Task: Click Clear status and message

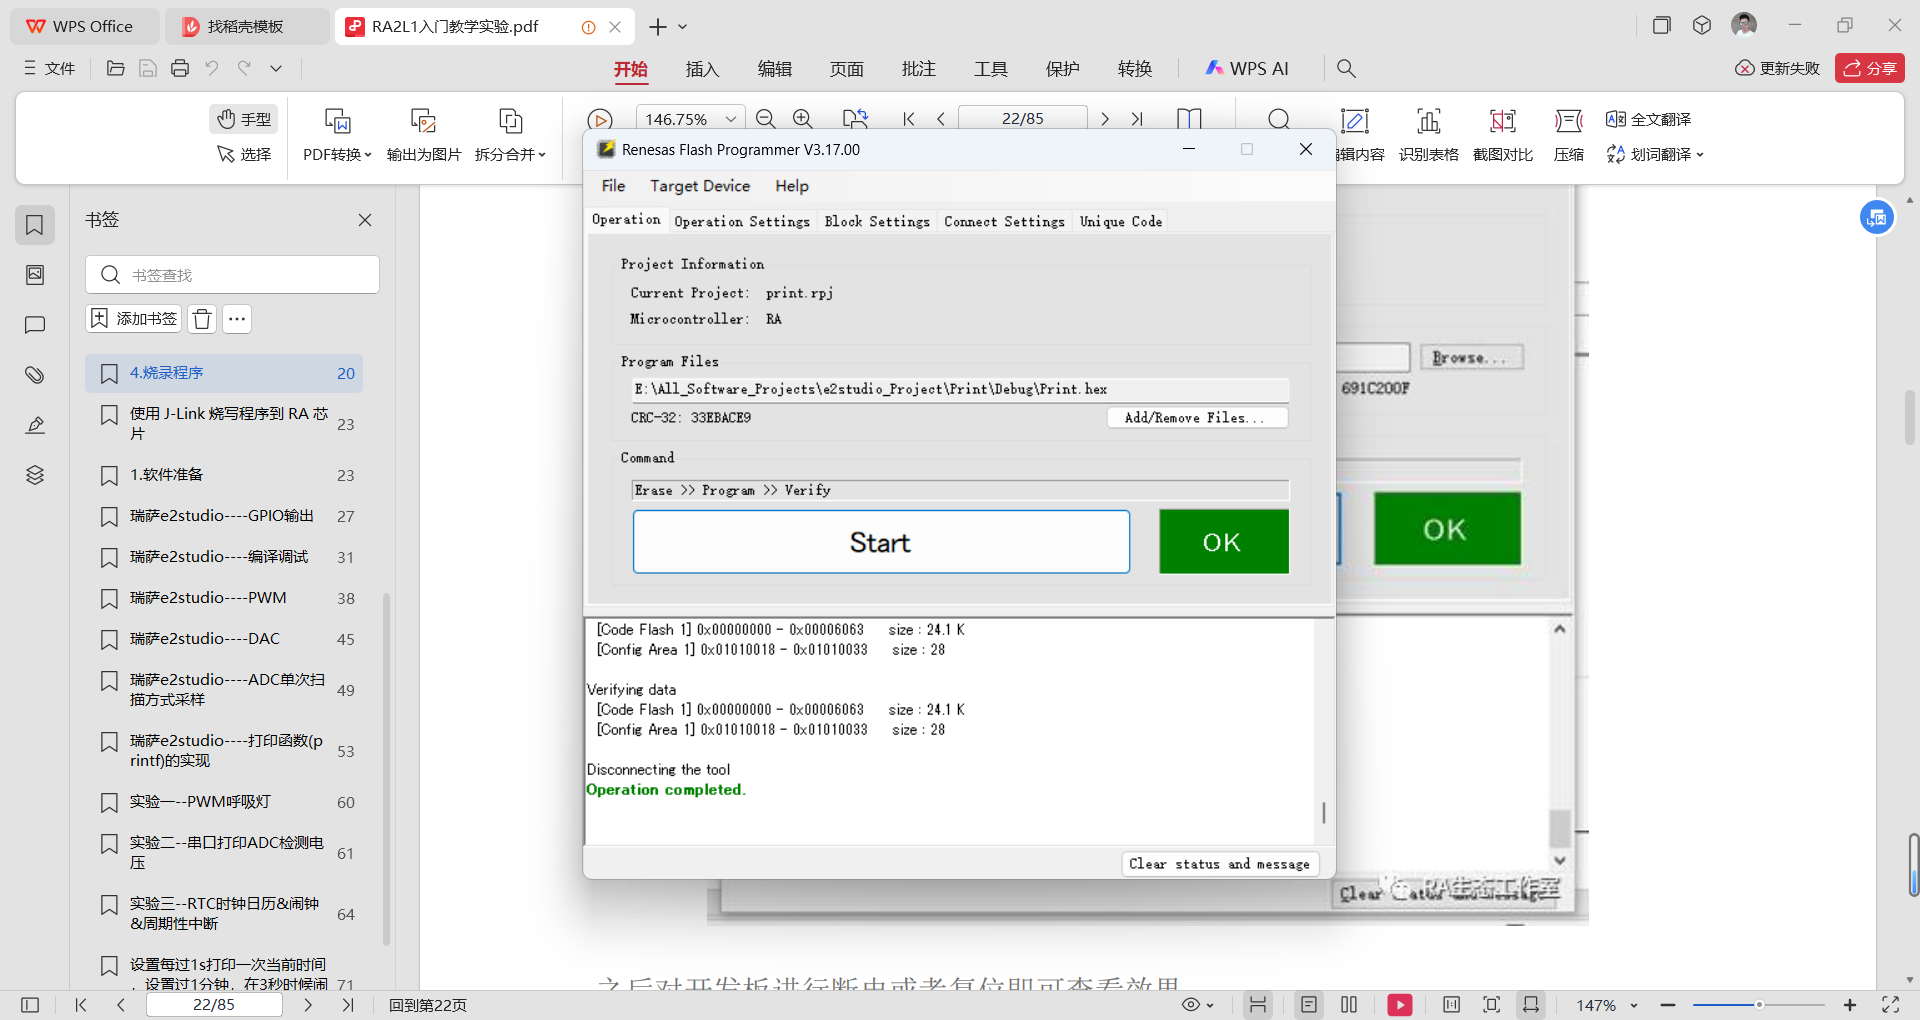Action: 1219,864
